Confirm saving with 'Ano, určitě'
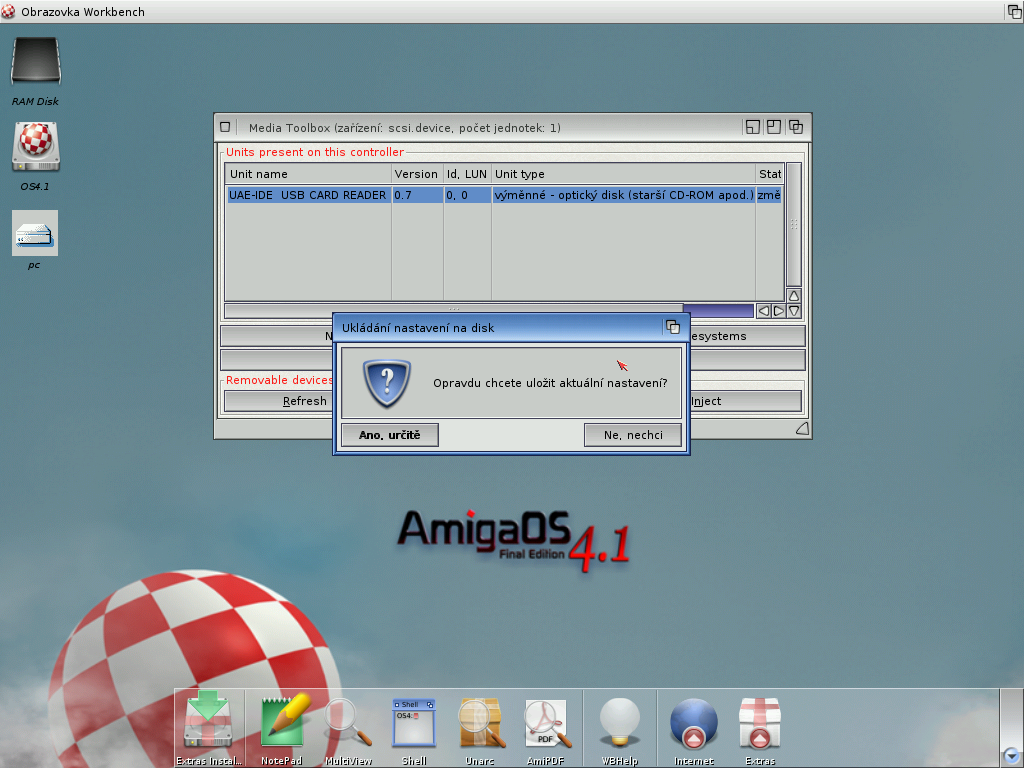Screen dimensions: 1024x768 389,435
